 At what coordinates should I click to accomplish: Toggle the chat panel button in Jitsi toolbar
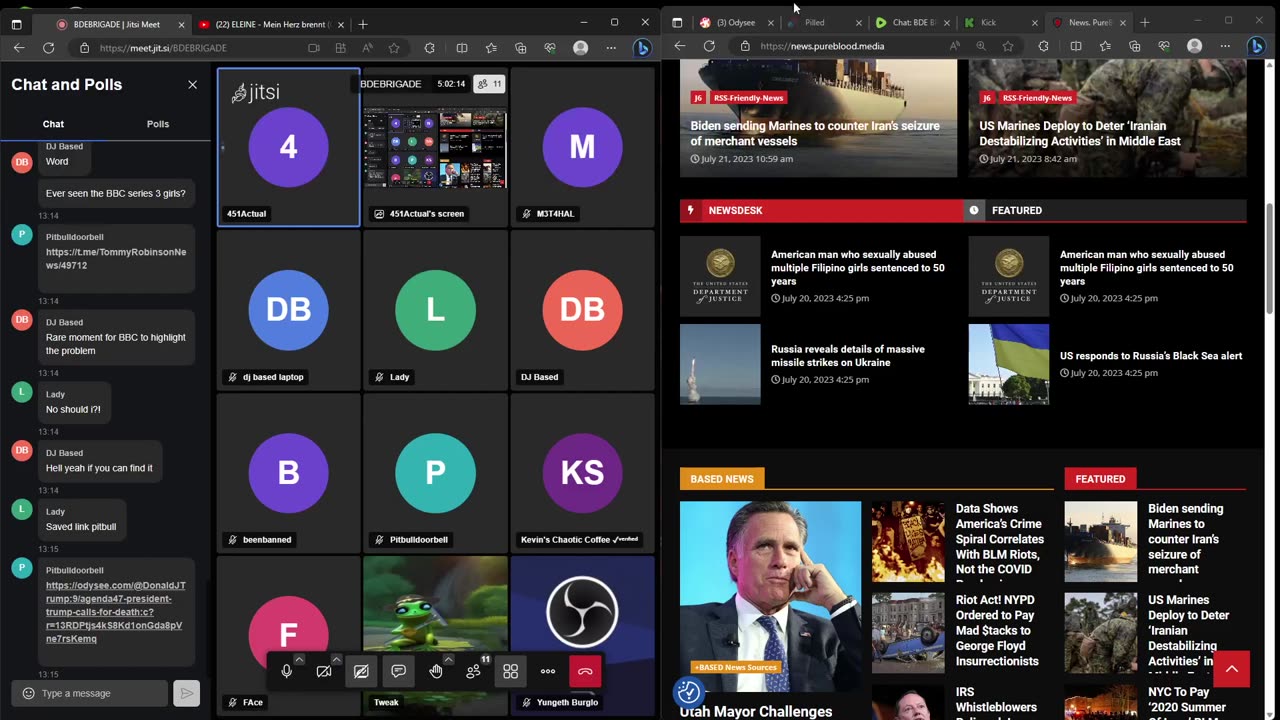pos(398,672)
